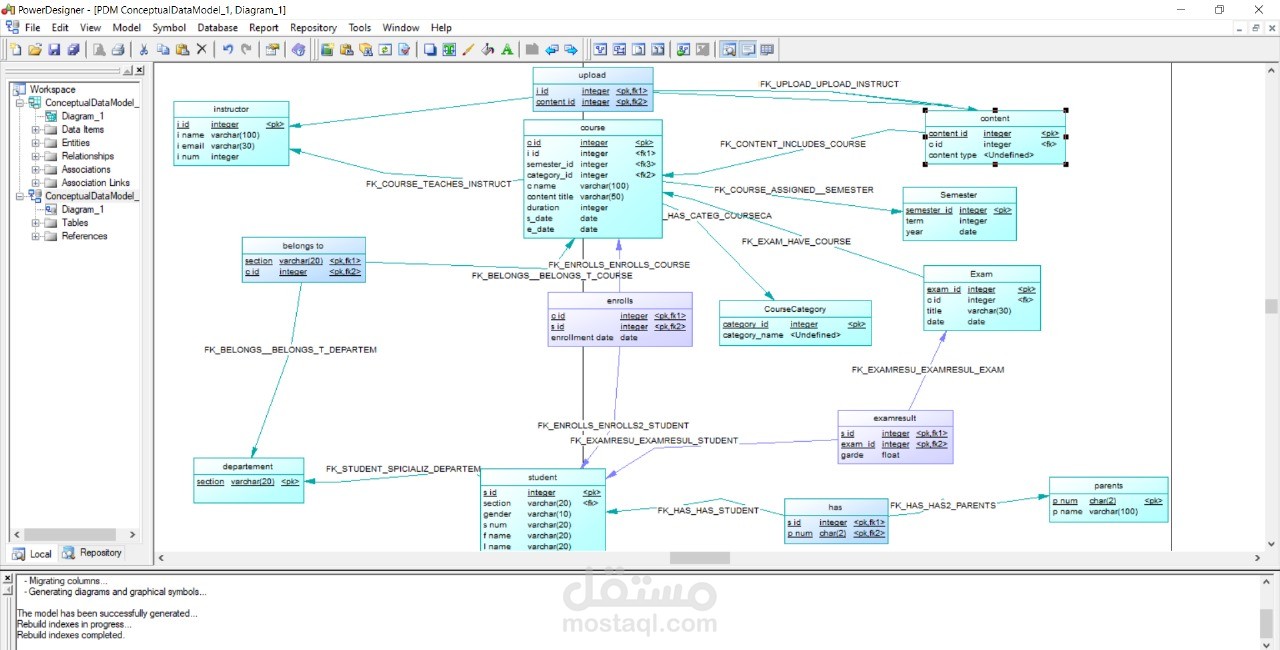This screenshot has height=650, width=1280.
Task: Click the Paste clipboard icon
Action: pos(182,49)
